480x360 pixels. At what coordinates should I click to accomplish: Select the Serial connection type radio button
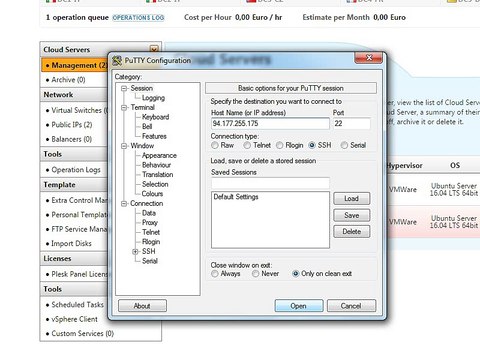pyautogui.click(x=344, y=145)
